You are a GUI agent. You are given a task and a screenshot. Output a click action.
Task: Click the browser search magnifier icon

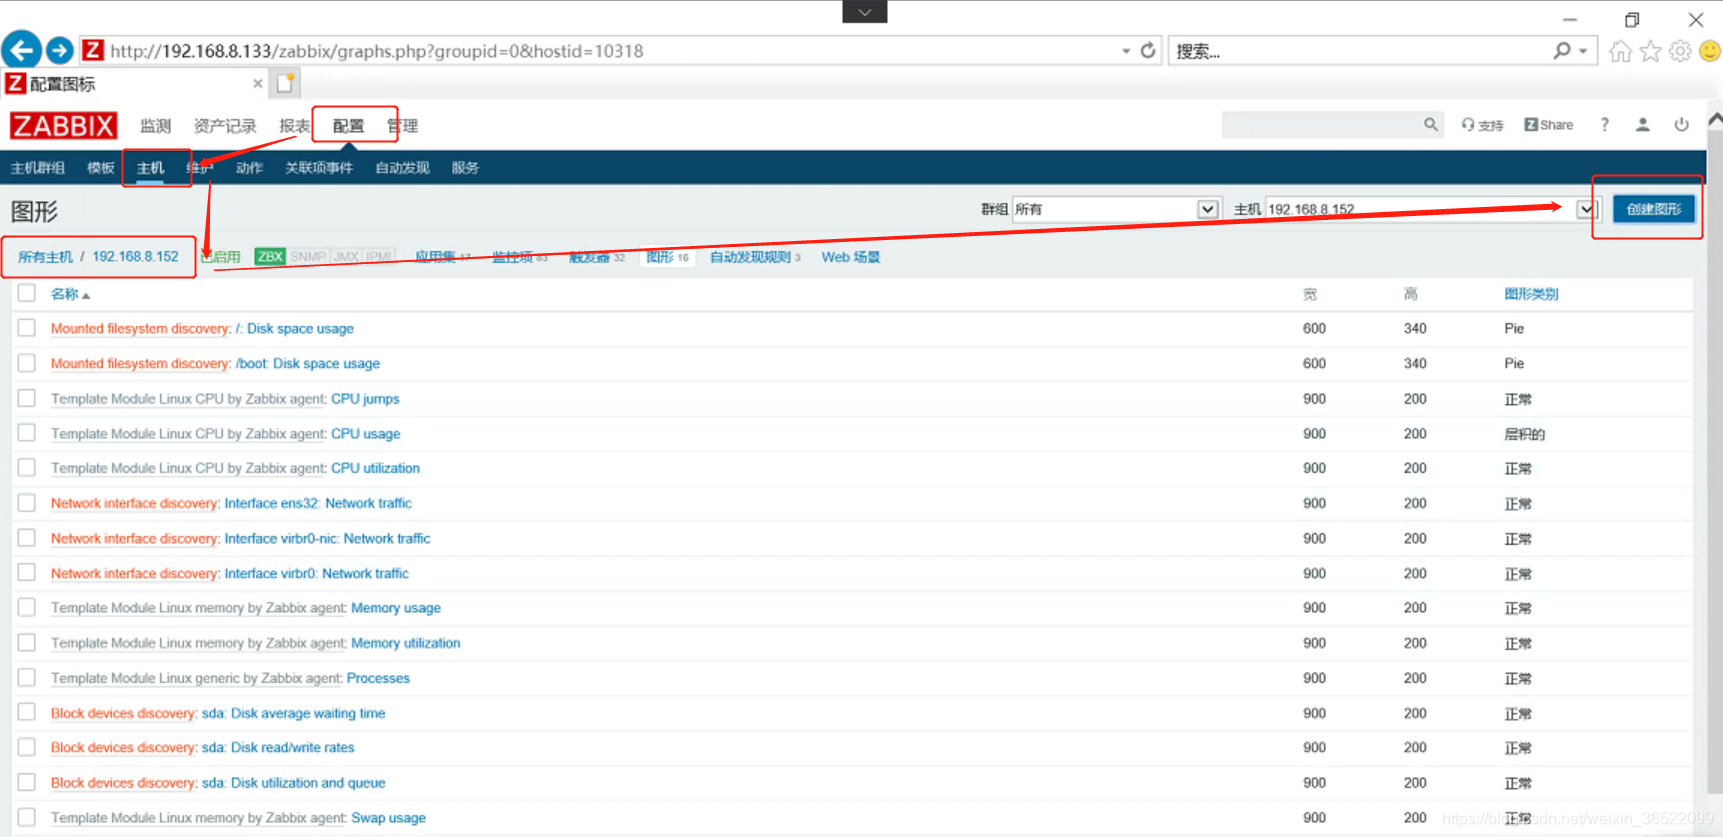[x=1562, y=50]
